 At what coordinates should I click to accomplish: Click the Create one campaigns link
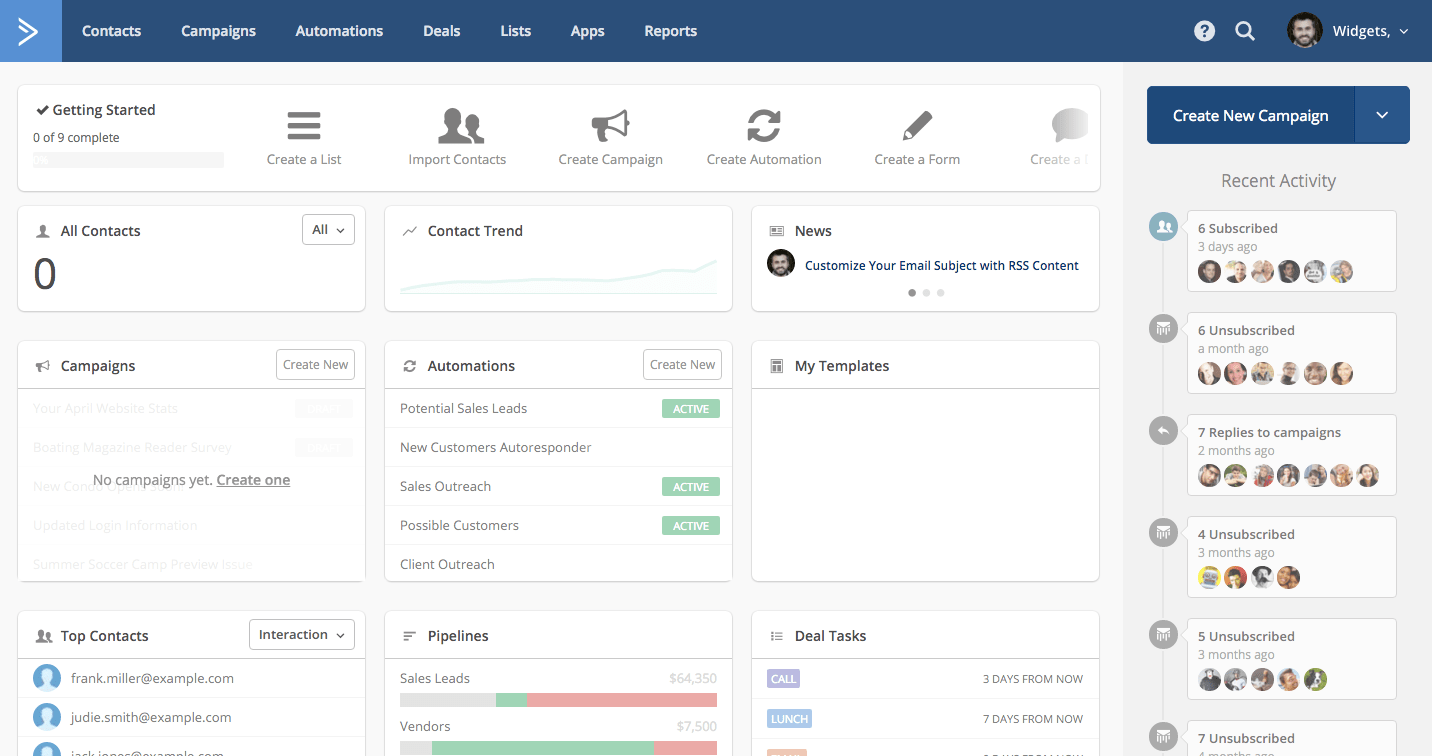[x=253, y=479]
